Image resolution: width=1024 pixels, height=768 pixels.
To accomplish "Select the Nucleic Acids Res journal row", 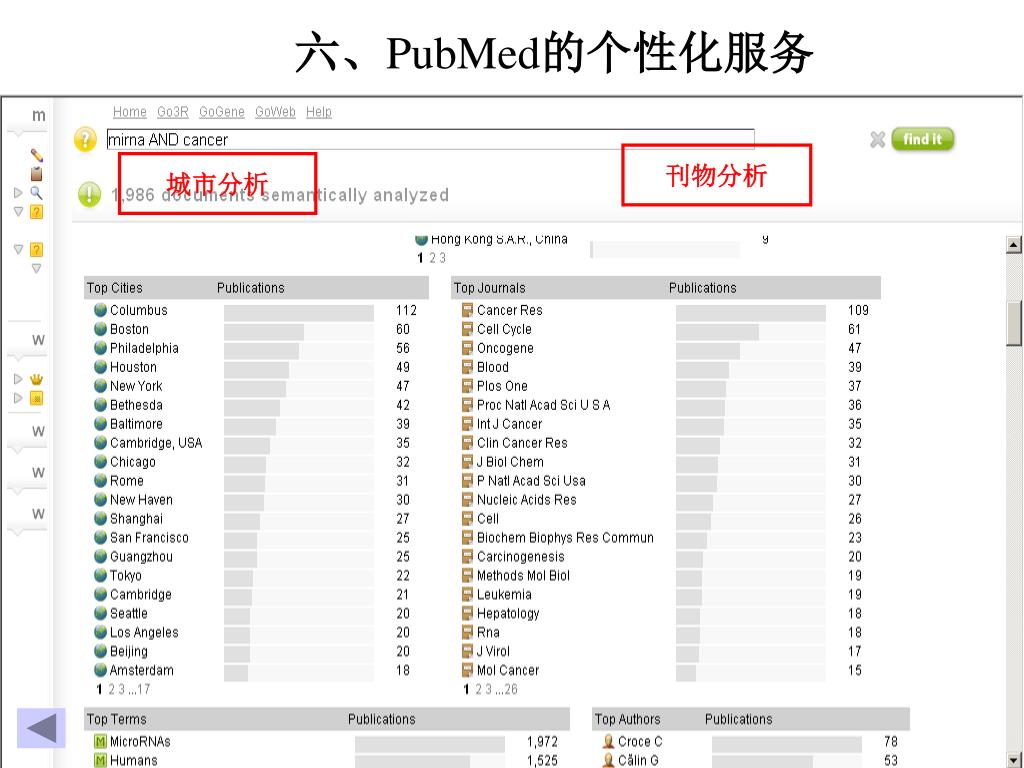I will click(666, 499).
